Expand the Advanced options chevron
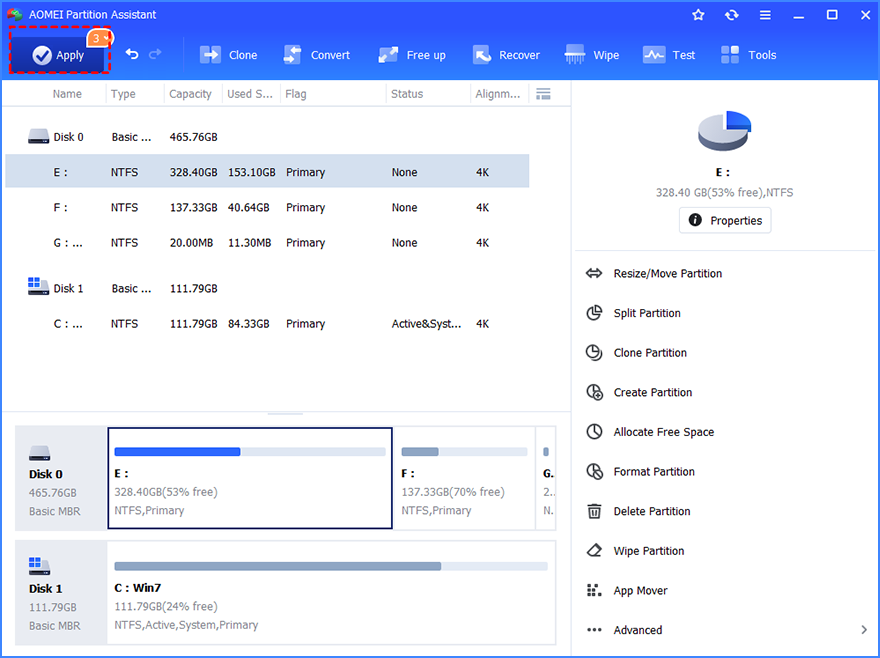Screen dimensions: 880x658 click(863, 630)
